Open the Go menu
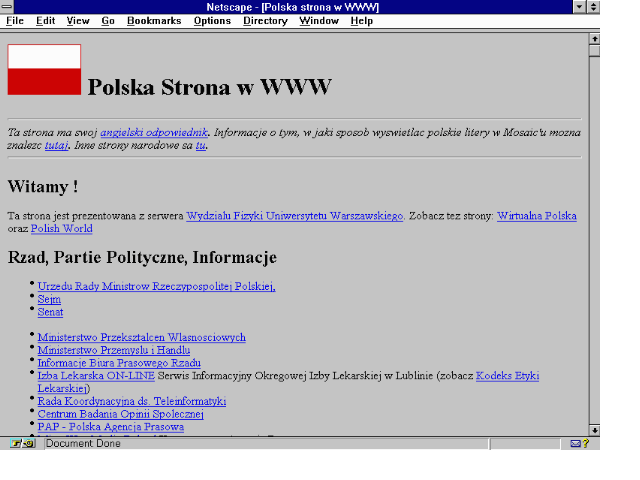This screenshot has height=480, width=640. [x=108, y=21]
